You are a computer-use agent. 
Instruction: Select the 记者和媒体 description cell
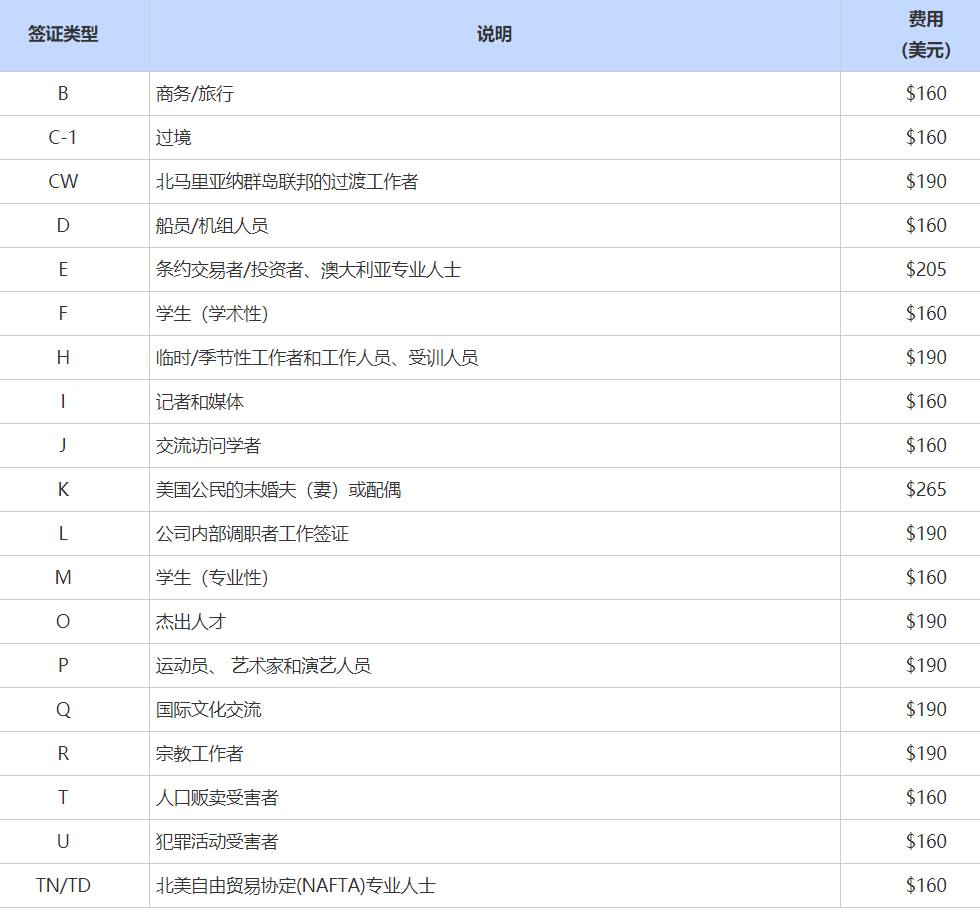click(x=200, y=402)
